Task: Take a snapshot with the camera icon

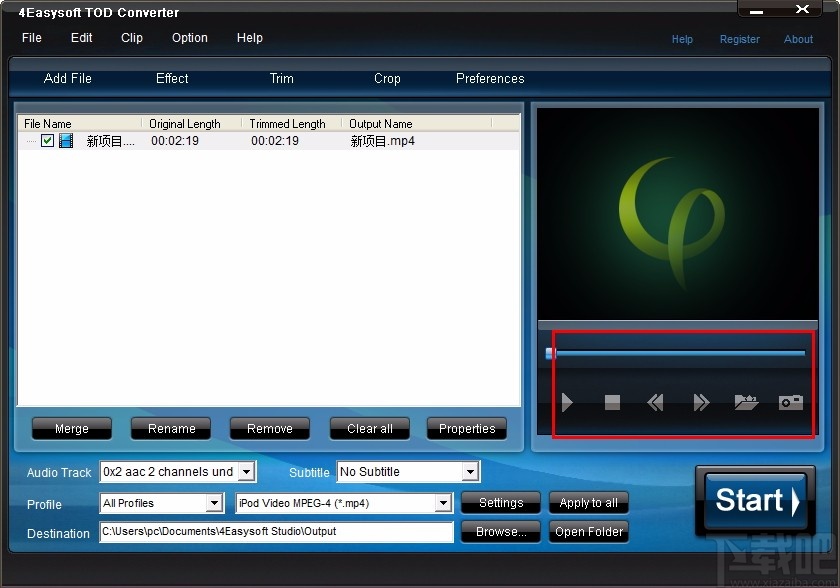Action: tap(790, 402)
